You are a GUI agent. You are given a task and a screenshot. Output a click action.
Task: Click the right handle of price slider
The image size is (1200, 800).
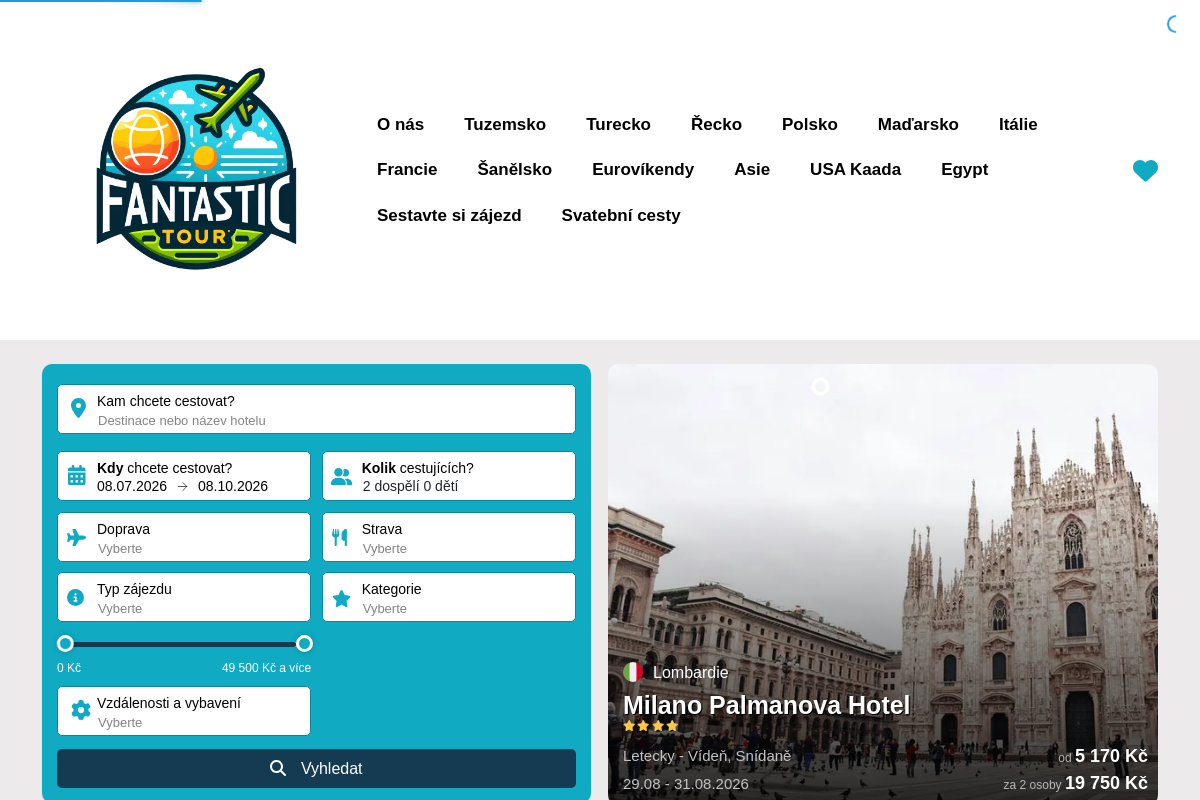304,643
